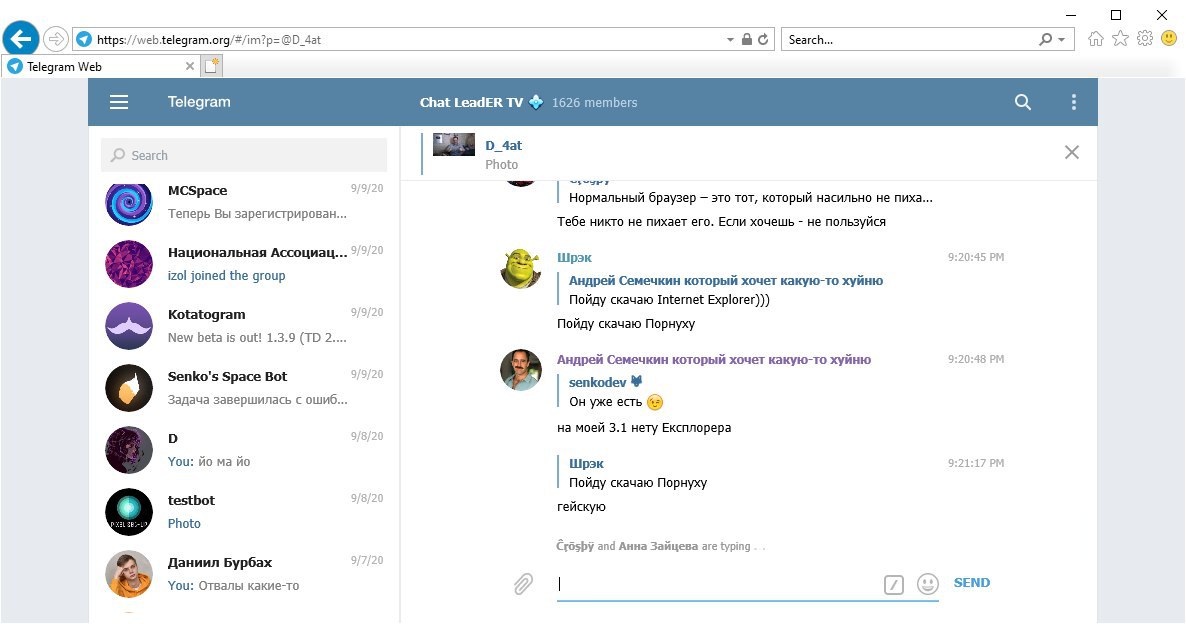The width and height of the screenshot is (1186, 624).
Task: Open Senko's Space Bot chat
Action: coord(244,388)
